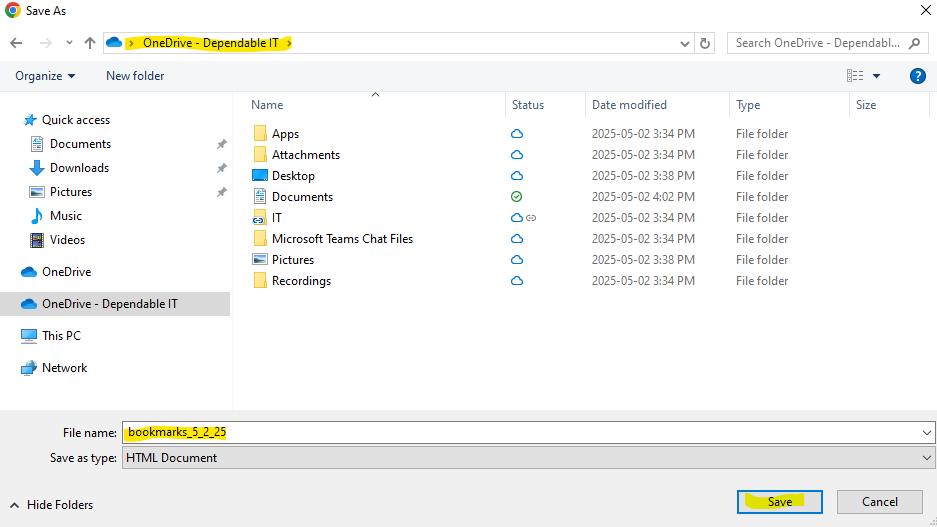This screenshot has height=527, width=937.
Task: Select OneDrive - Dependable IT breadcrumb in address bar
Action: pyautogui.click(x=210, y=43)
